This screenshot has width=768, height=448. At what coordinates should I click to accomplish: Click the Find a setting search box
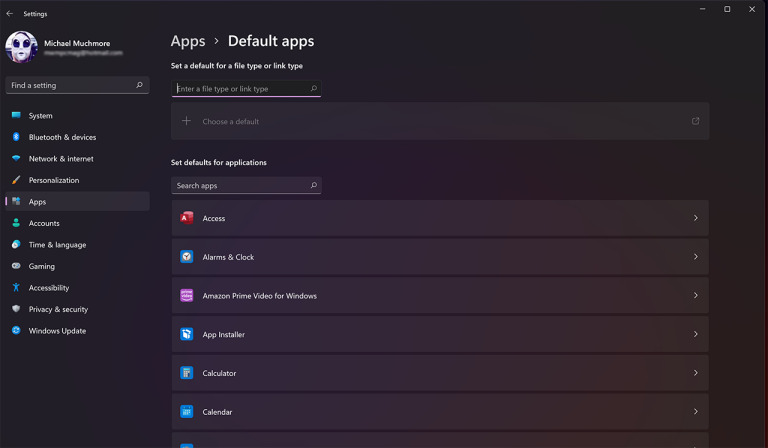77,85
